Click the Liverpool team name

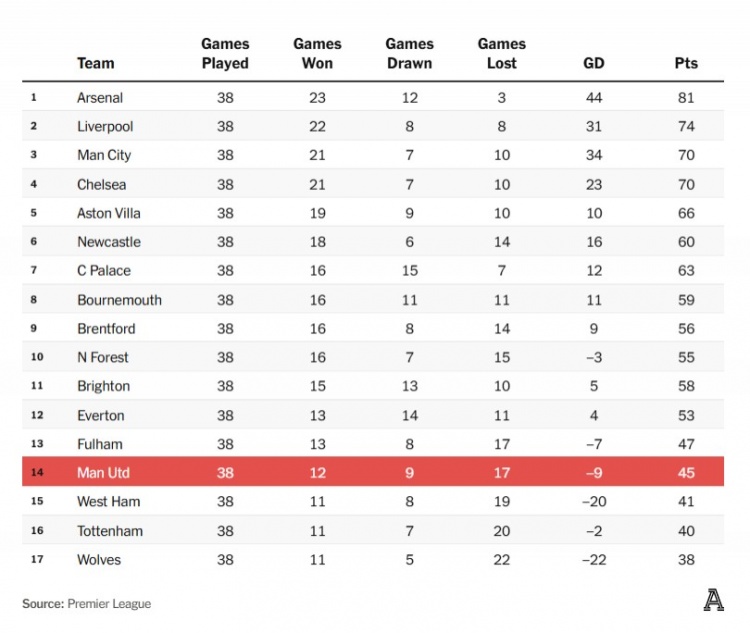(105, 127)
